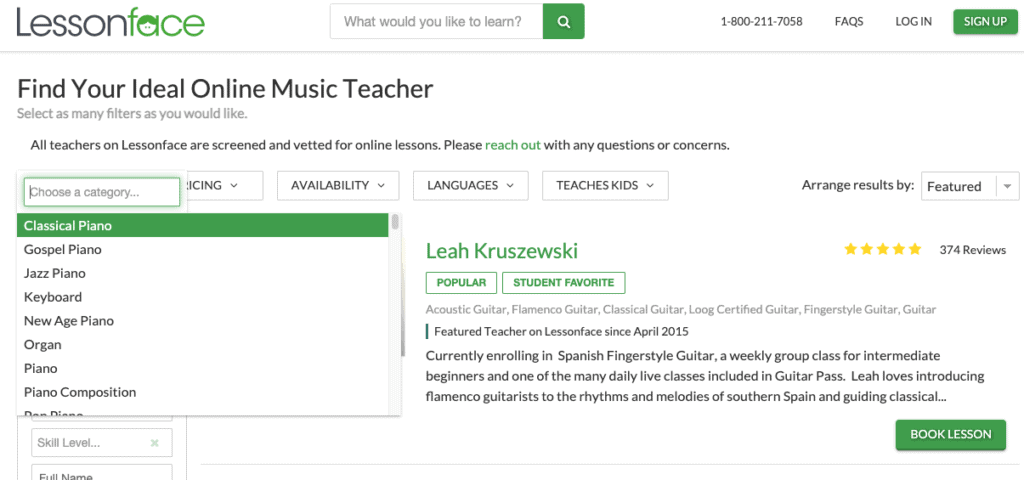Click the STUDENT FAVORITE badge

pyautogui.click(x=564, y=283)
